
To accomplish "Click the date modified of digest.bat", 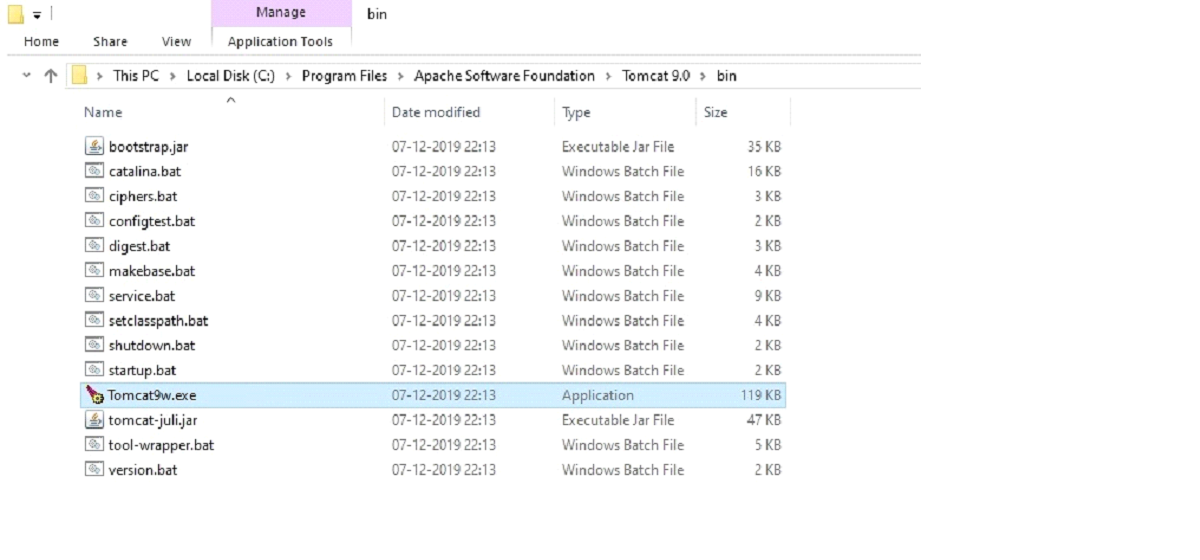I will (444, 246).
